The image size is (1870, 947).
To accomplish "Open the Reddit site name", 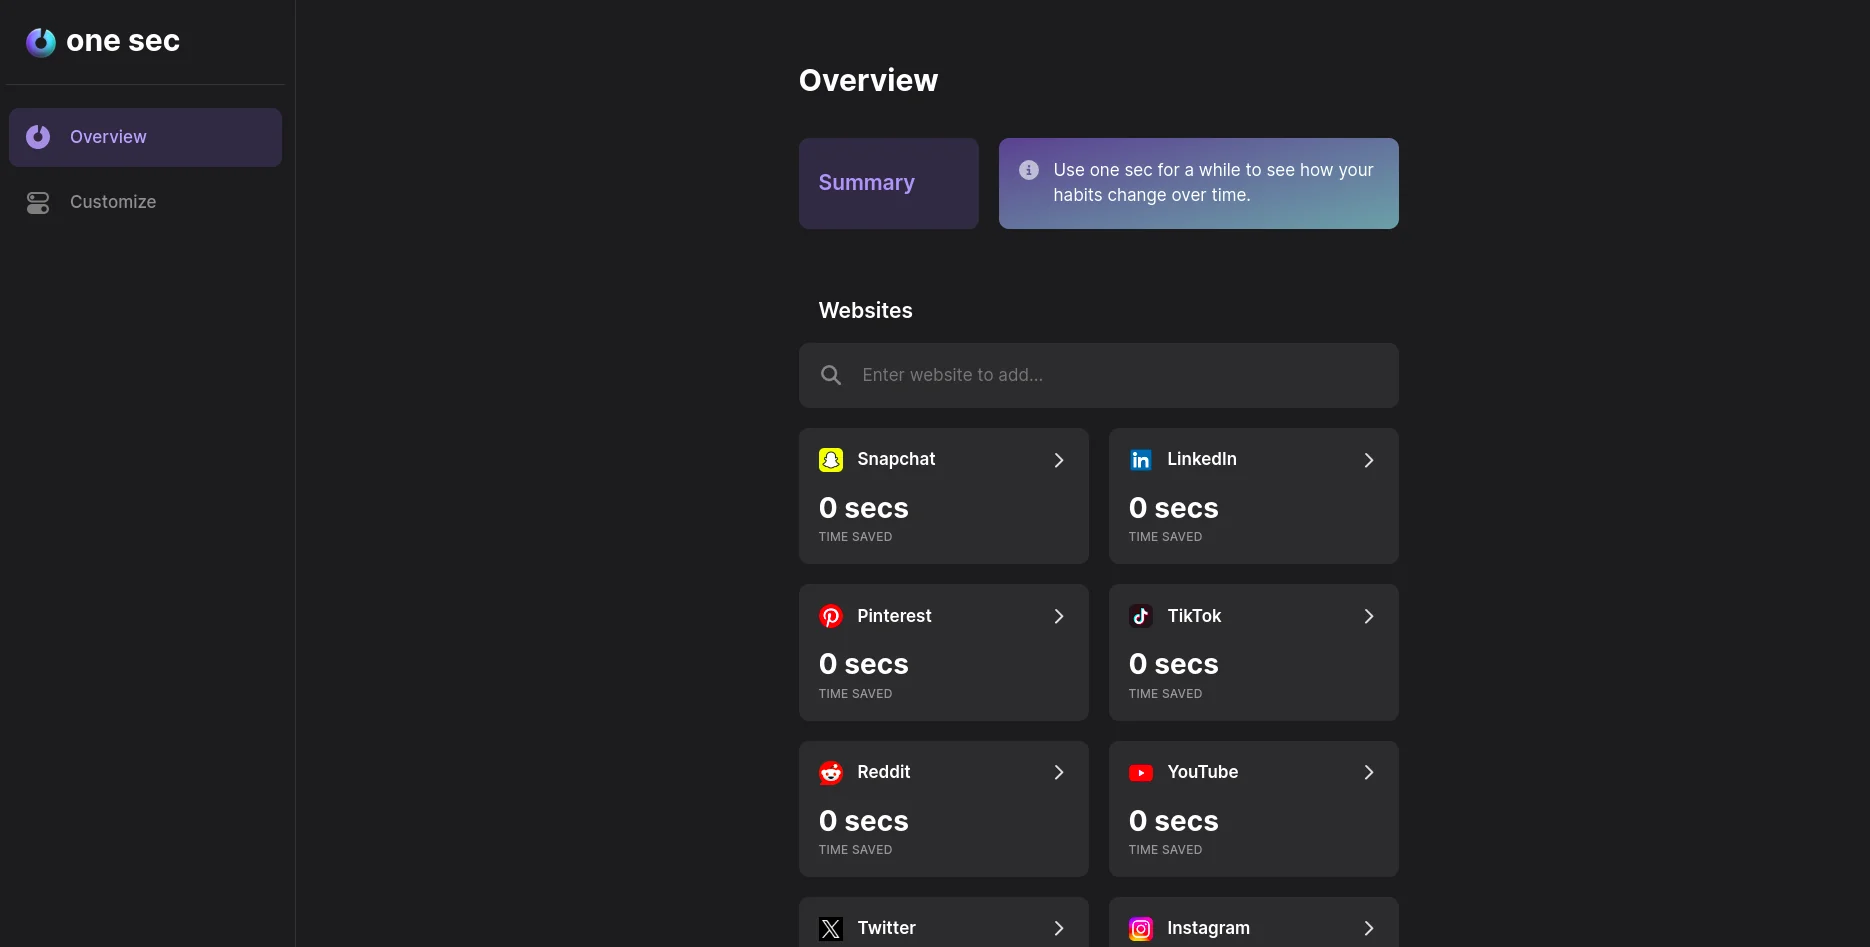I will click(884, 772).
